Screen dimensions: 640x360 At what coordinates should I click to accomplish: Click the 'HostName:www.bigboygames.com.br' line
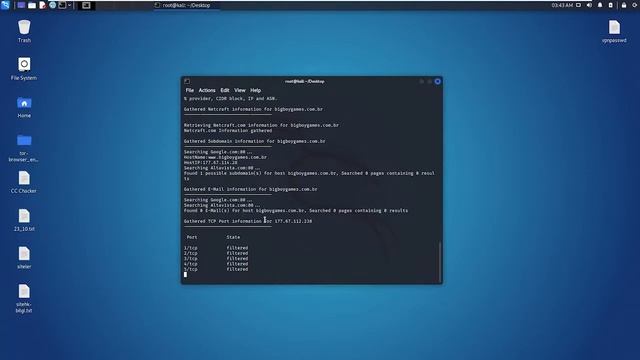(225, 157)
